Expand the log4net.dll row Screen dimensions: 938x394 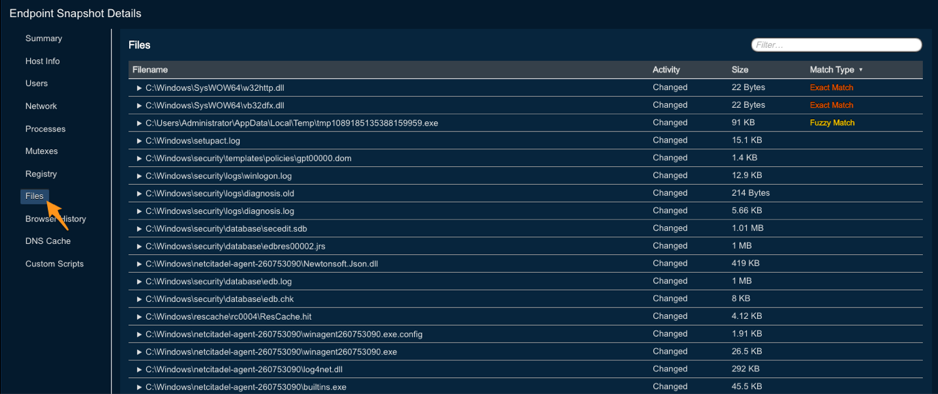click(139, 369)
